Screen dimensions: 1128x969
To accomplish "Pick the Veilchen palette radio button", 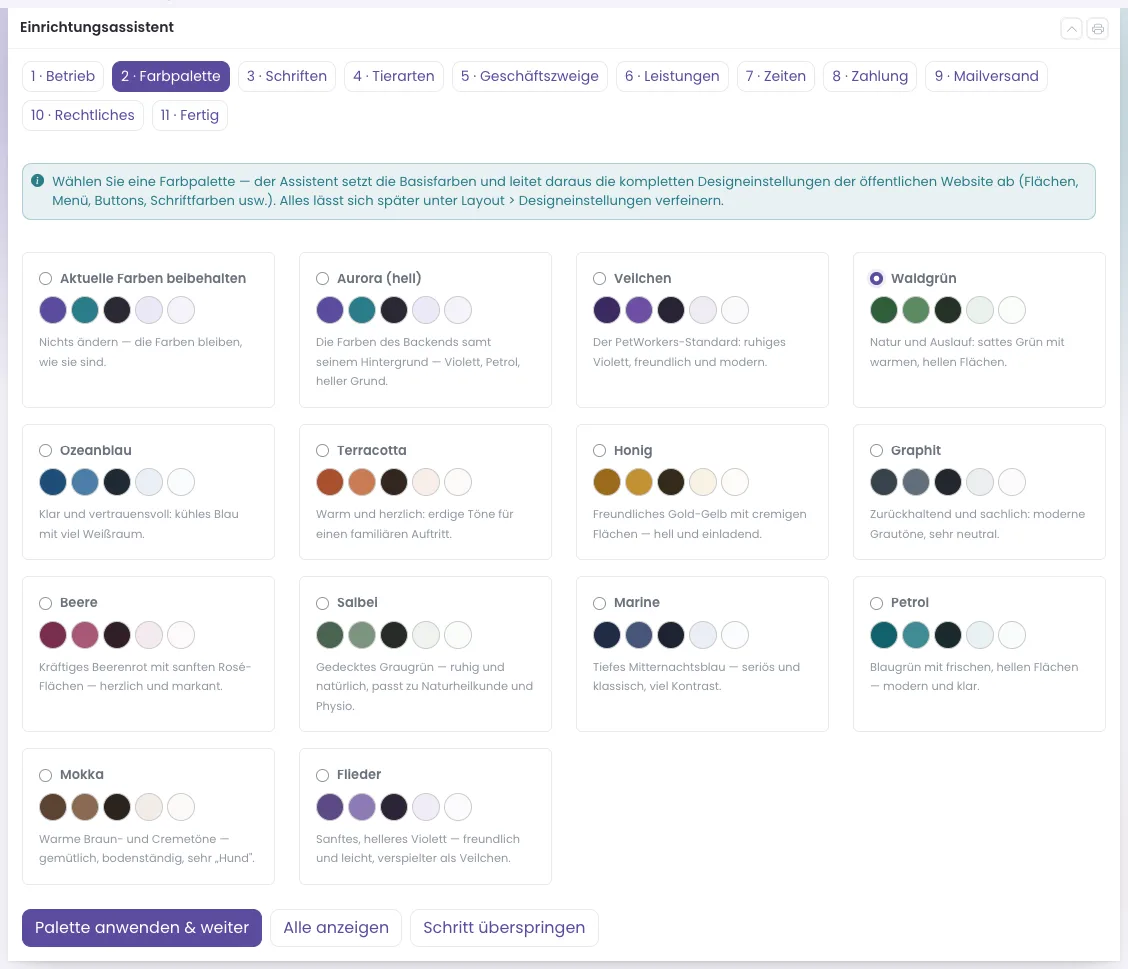I will click(x=599, y=278).
